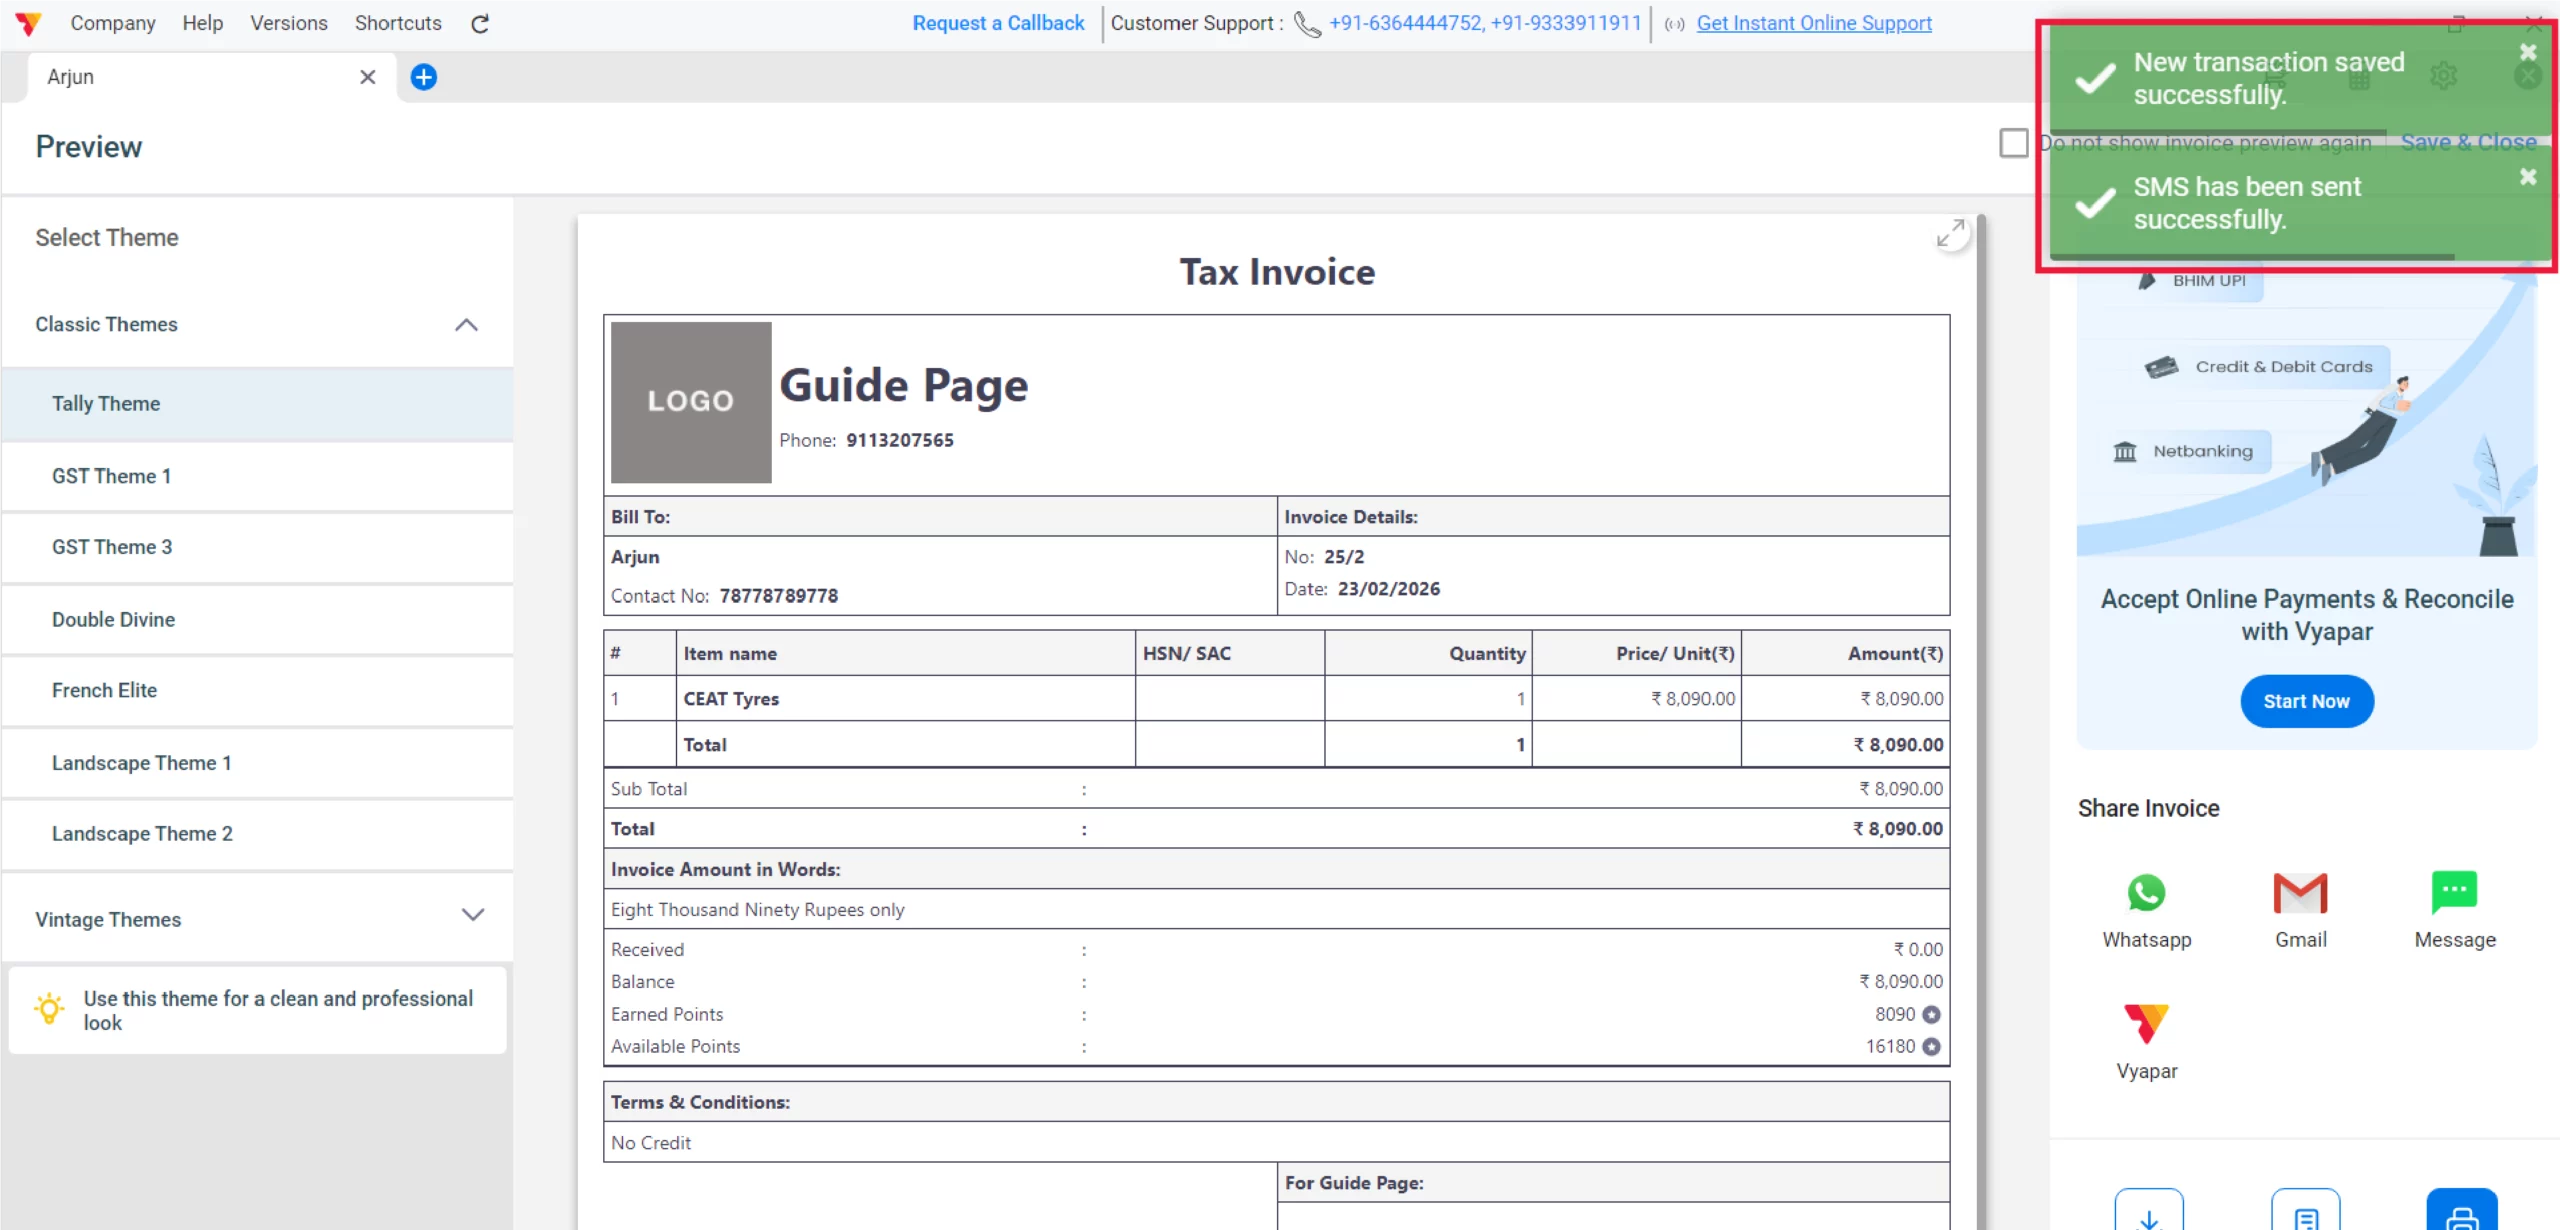Screen dimensions: 2560x1230
Task: Share invoice via Whatsapp icon
Action: coord(2146,893)
